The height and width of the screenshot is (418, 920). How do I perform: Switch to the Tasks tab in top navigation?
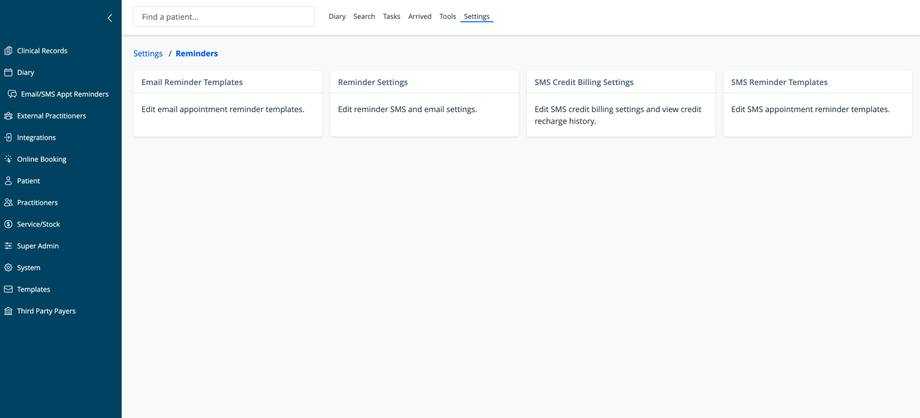[391, 17]
